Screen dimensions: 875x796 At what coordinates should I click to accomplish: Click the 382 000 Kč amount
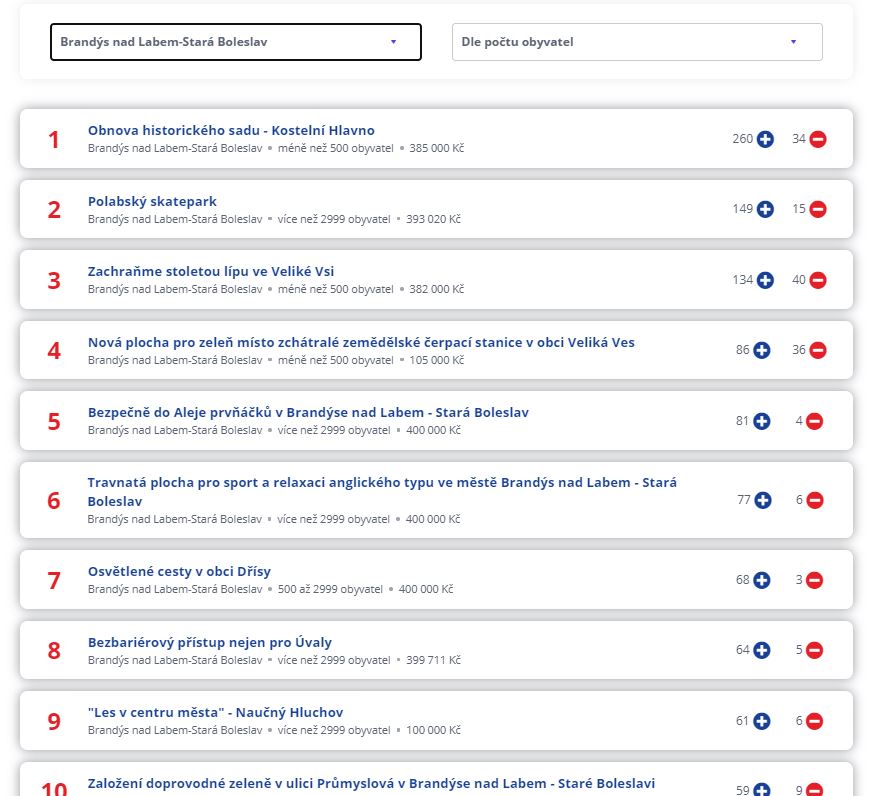(436, 290)
